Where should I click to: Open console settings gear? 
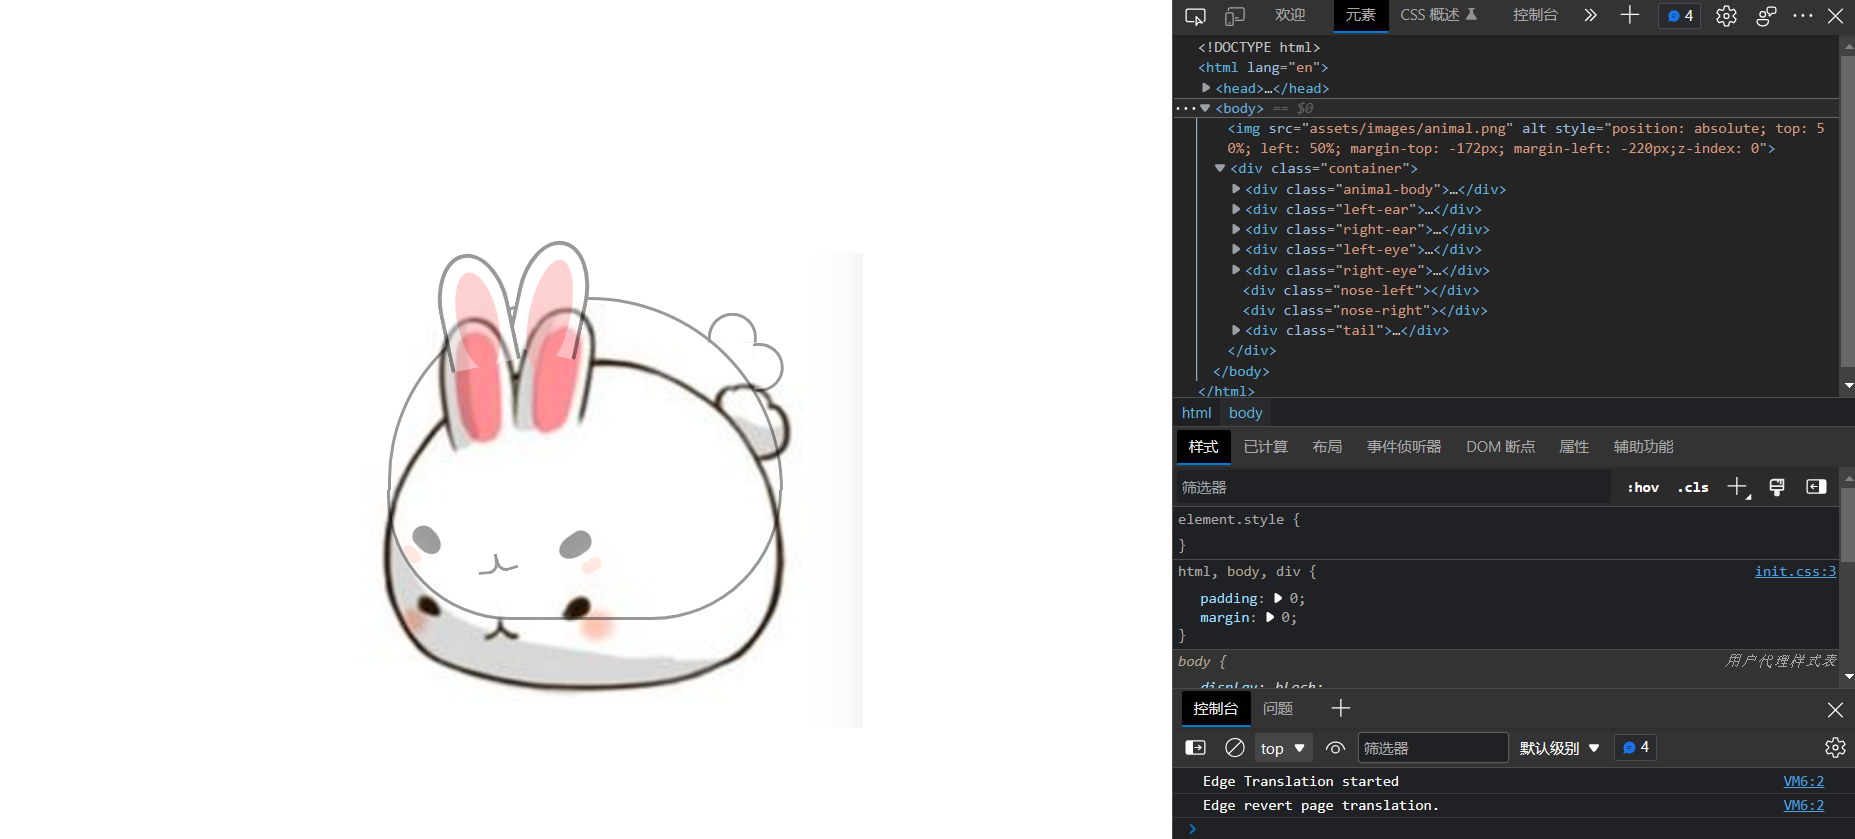coord(1835,748)
